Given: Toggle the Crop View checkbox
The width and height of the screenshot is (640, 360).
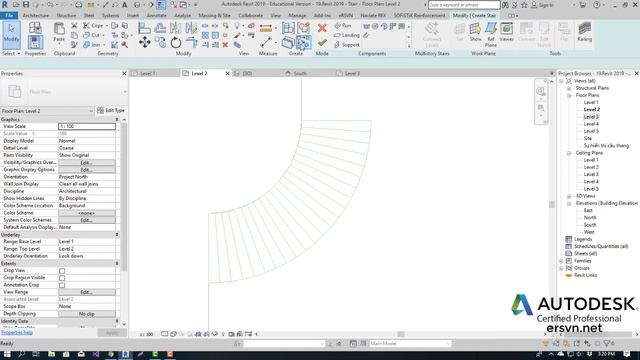Looking at the screenshot, I should coord(62,271).
